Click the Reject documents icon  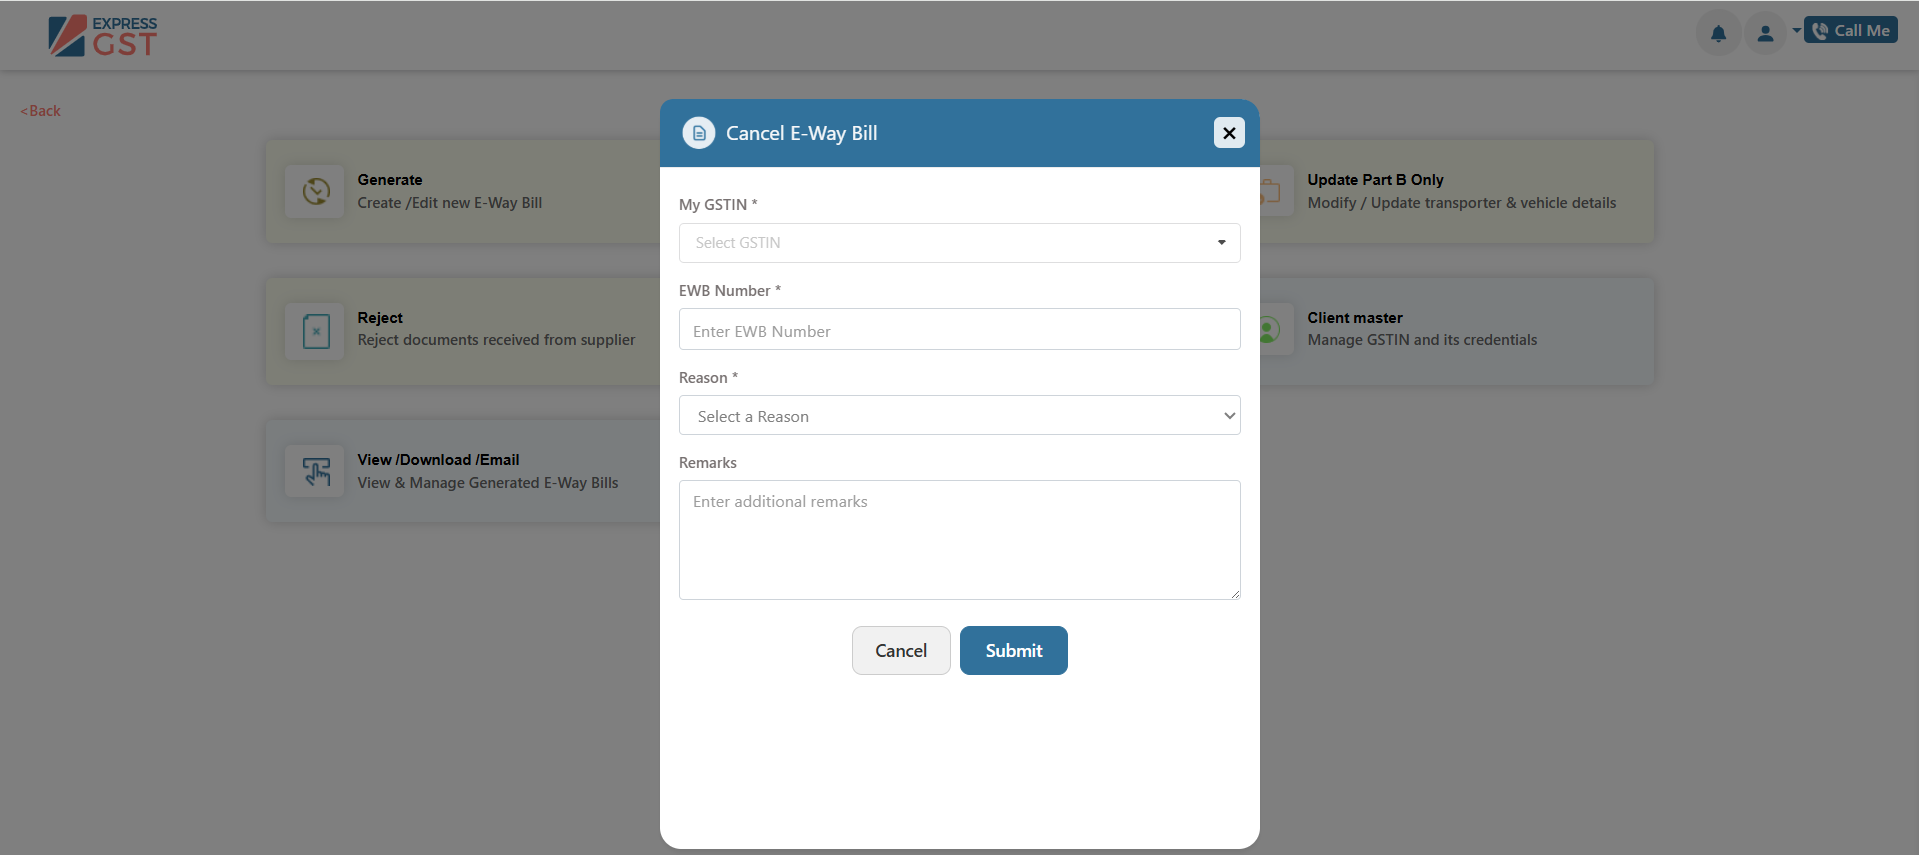316,330
